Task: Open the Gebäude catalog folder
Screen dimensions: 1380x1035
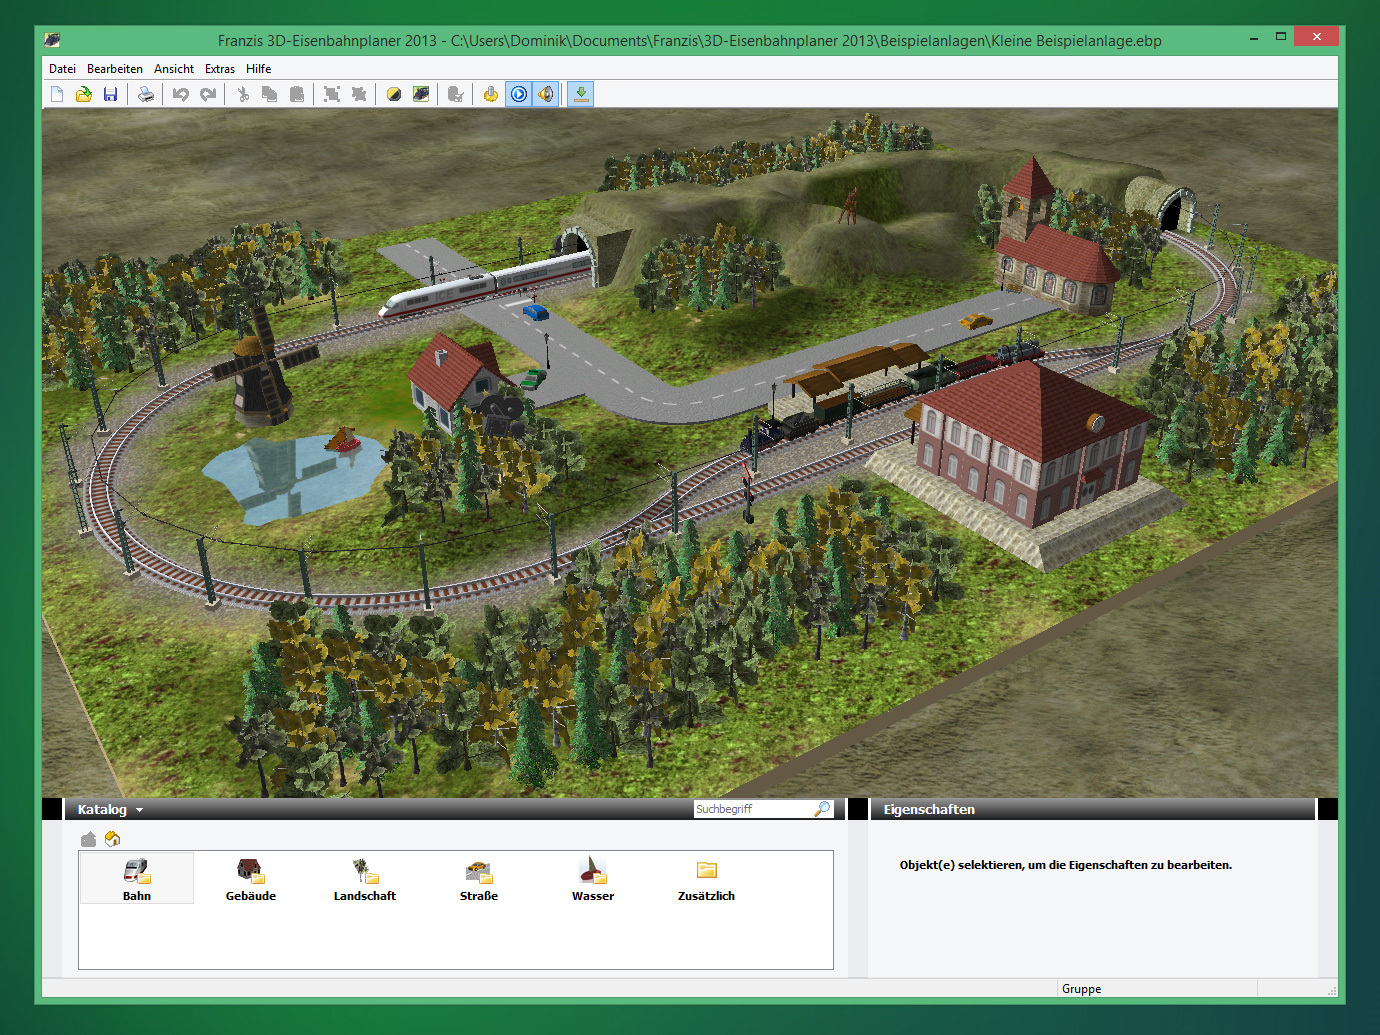Action: pyautogui.click(x=250, y=878)
